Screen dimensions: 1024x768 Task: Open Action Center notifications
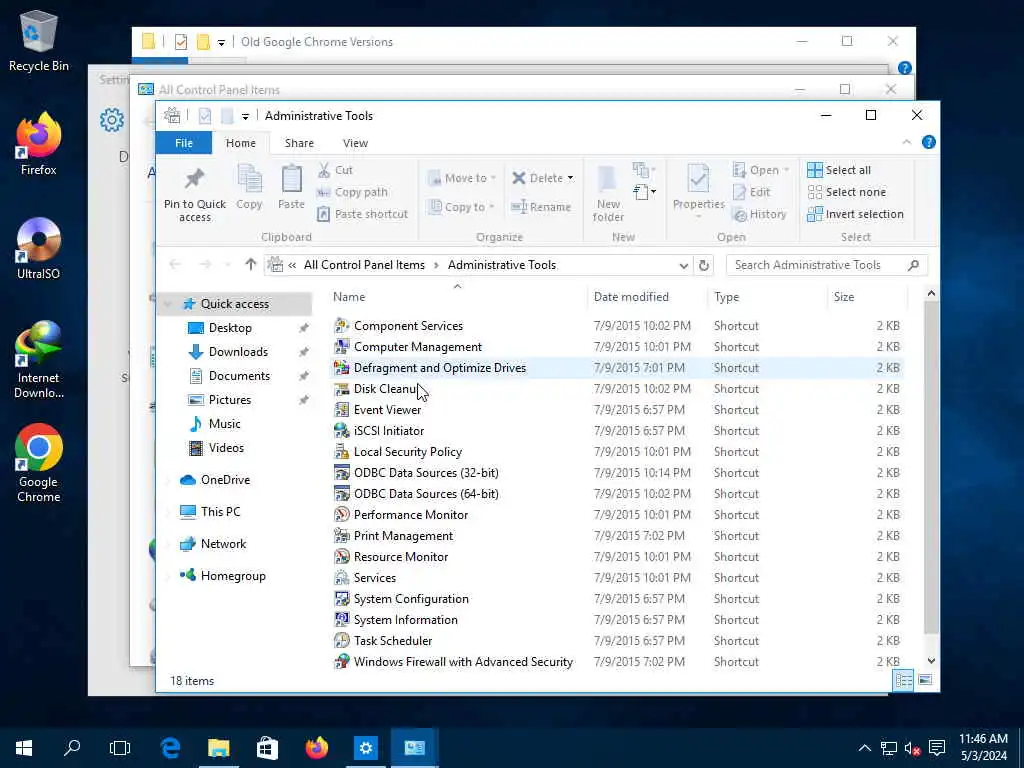[937, 748]
